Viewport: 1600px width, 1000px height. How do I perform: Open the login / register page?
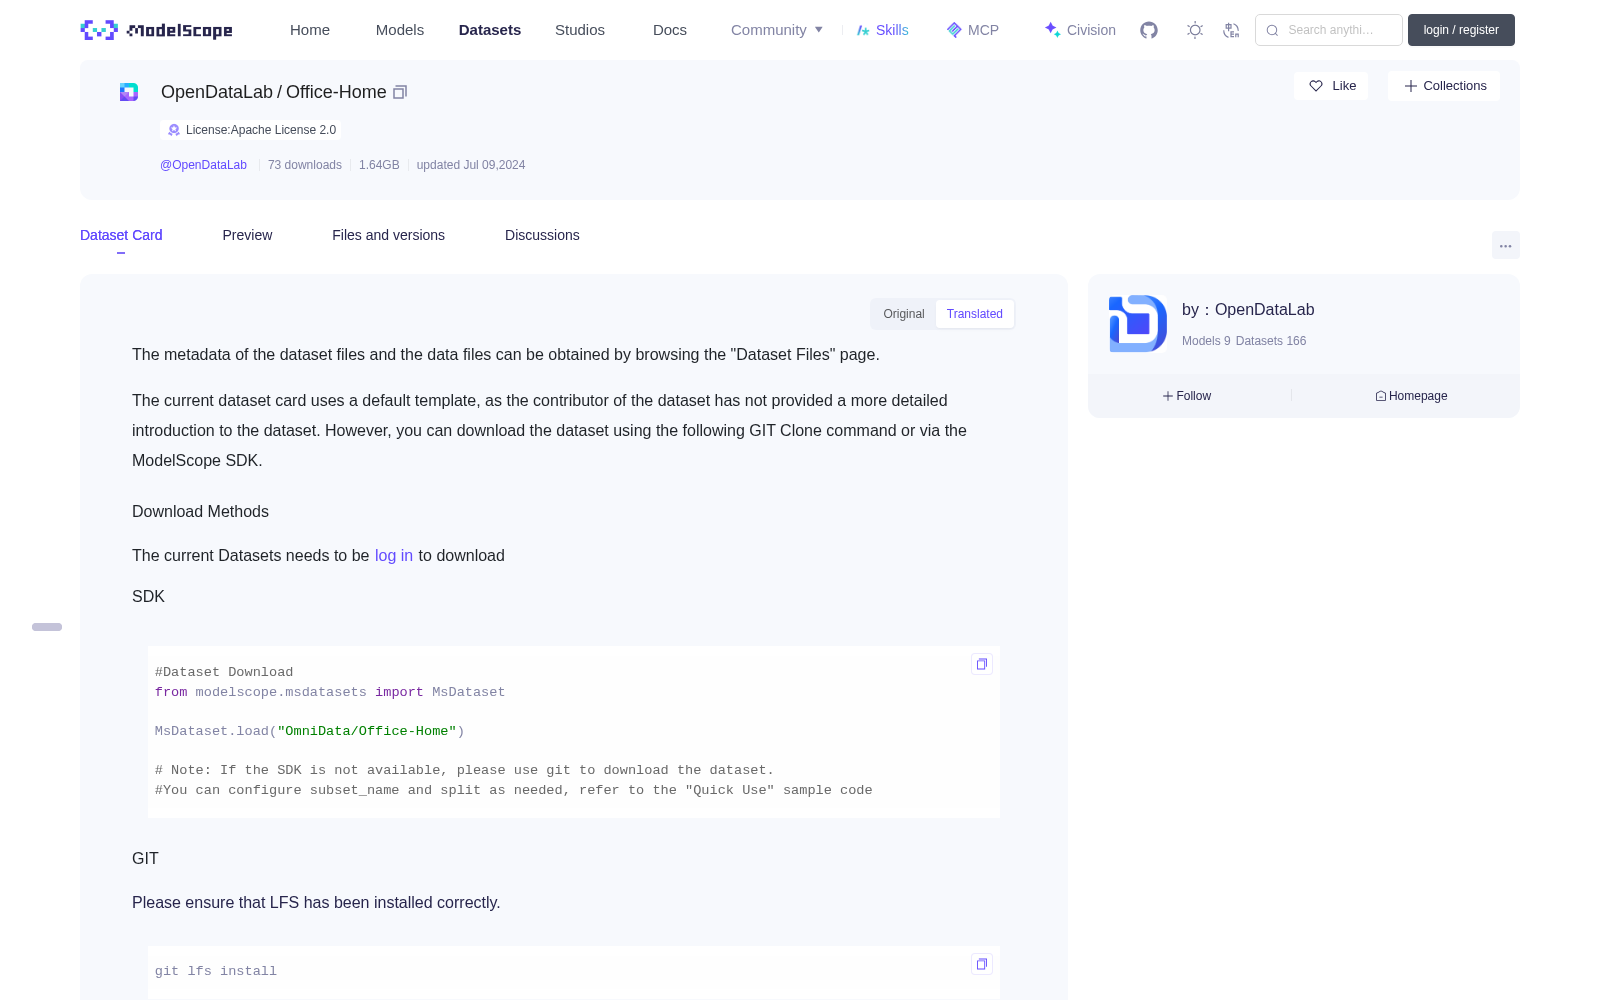coord(1461,30)
